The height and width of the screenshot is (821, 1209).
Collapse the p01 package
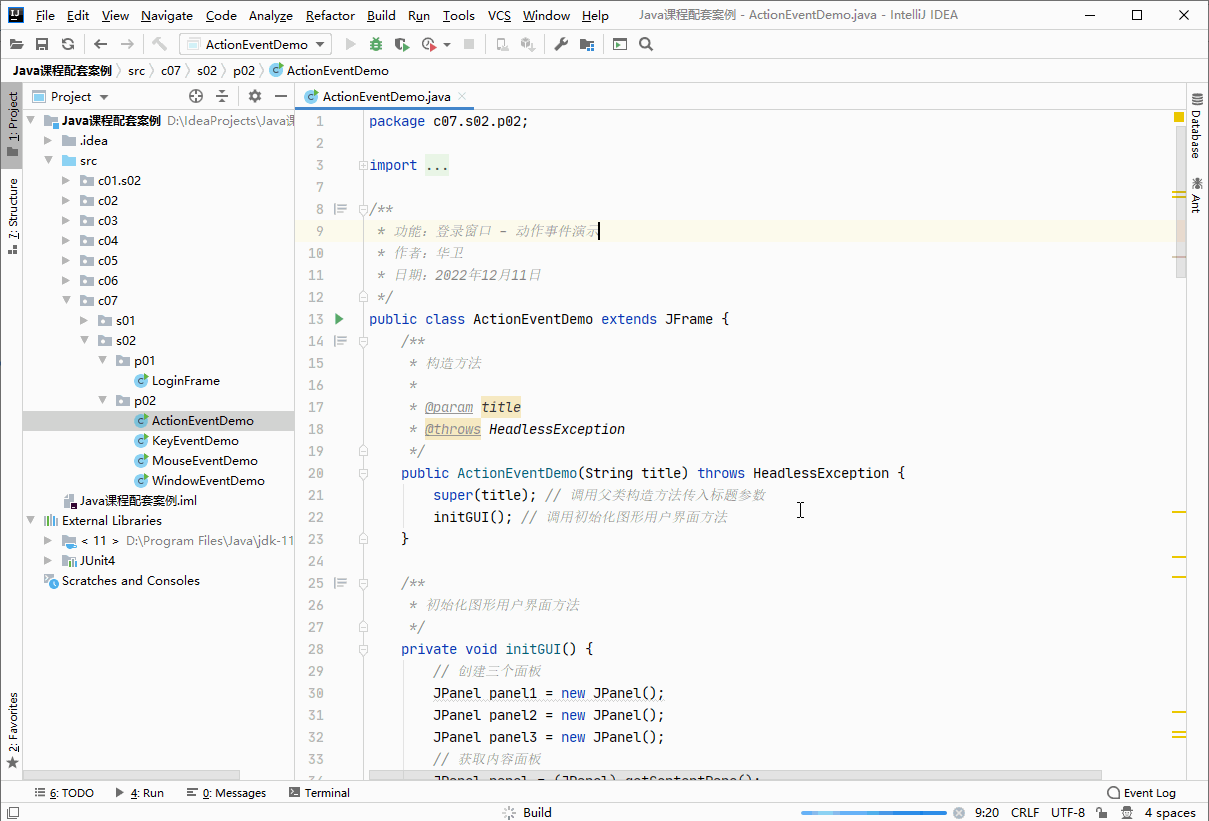point(102,360)
